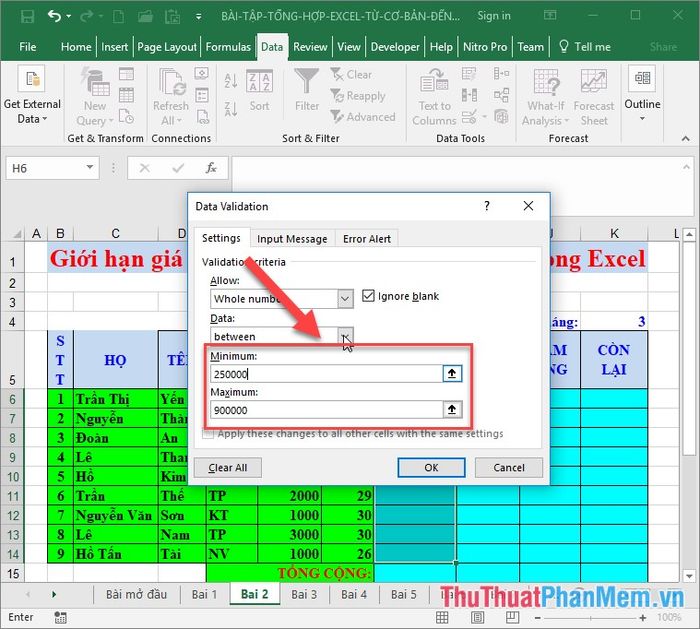The image size is (700, 629).
Task: Open the File menu tab
Action: tap(27, 47)
